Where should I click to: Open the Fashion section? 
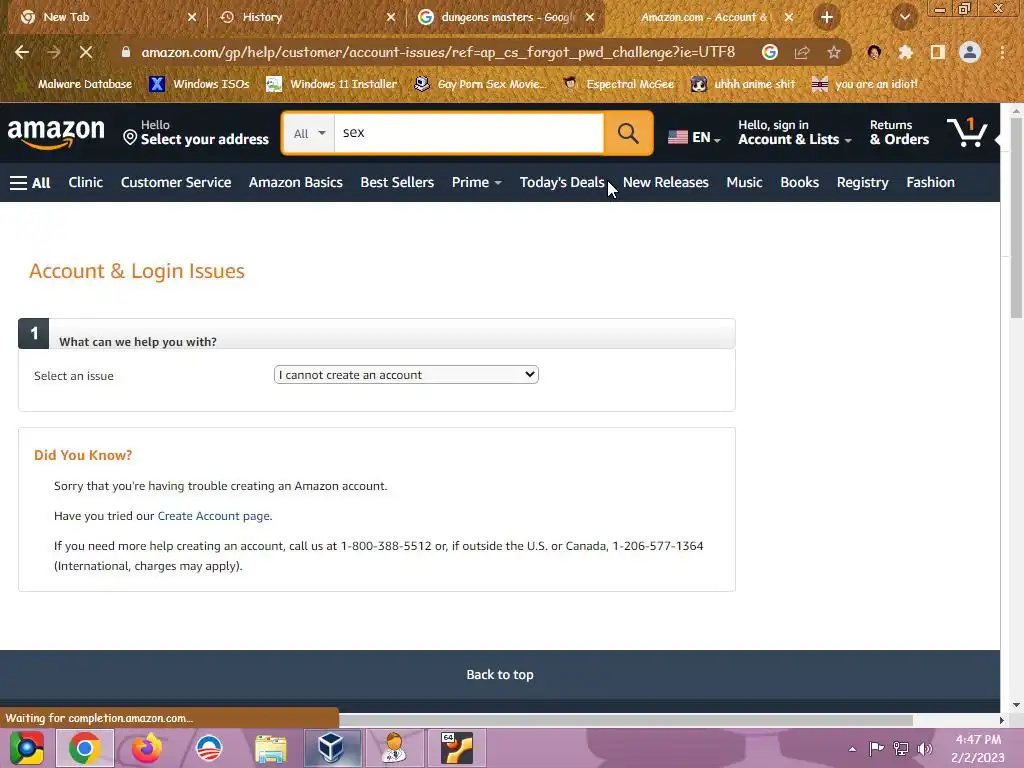pos(931,183)
